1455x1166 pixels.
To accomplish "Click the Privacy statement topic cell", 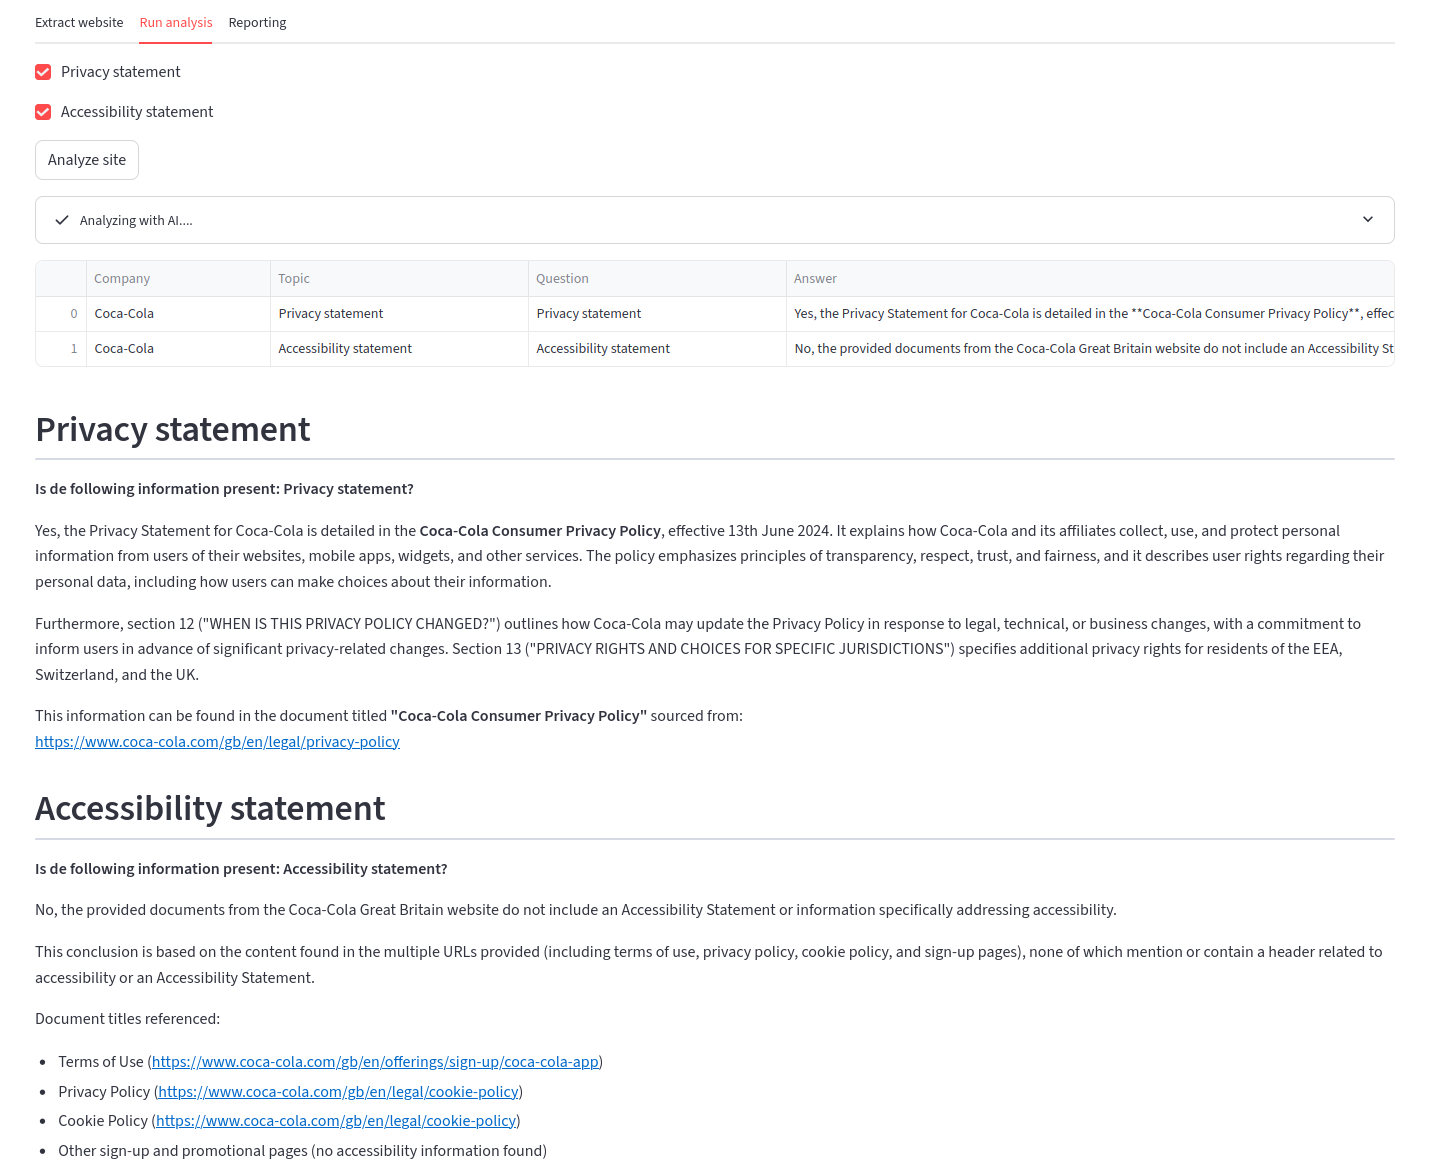I will pos(399,314).
